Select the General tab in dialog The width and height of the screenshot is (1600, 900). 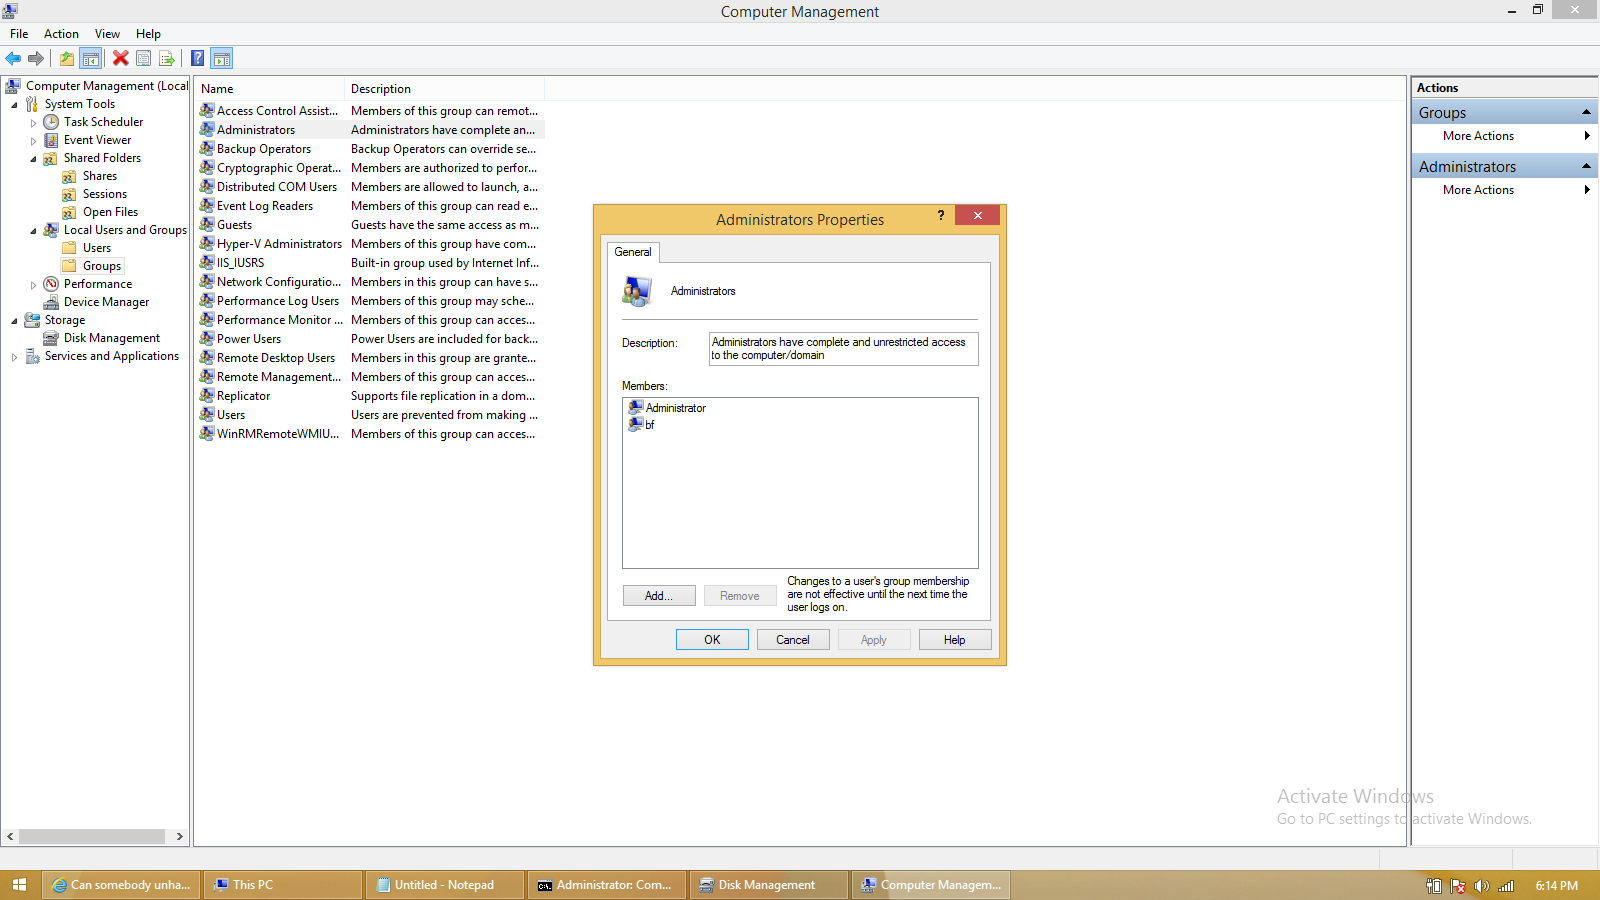633,252
